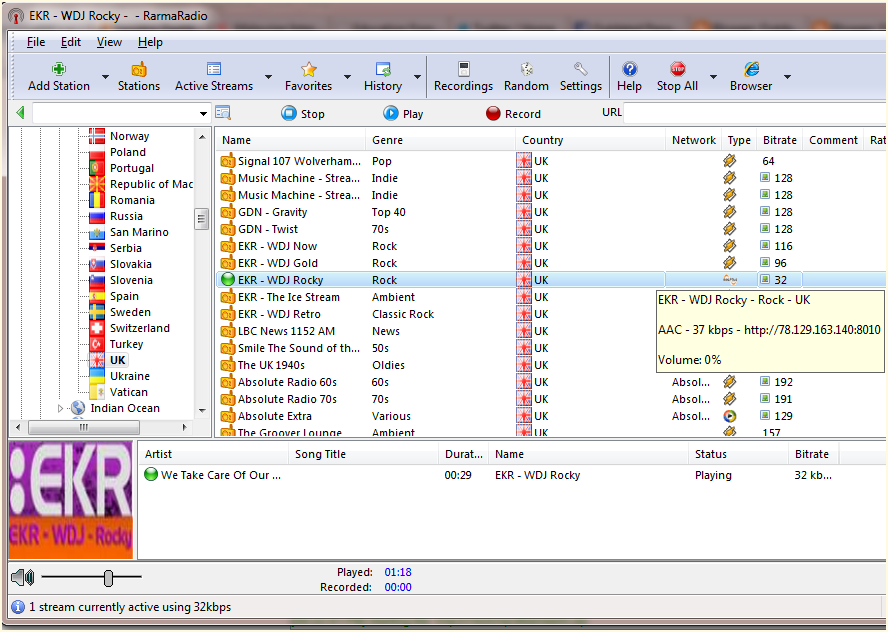Open the History dropdown arrow
The height and width of the screenshot is (632, 888).
[x=417, y=76]
